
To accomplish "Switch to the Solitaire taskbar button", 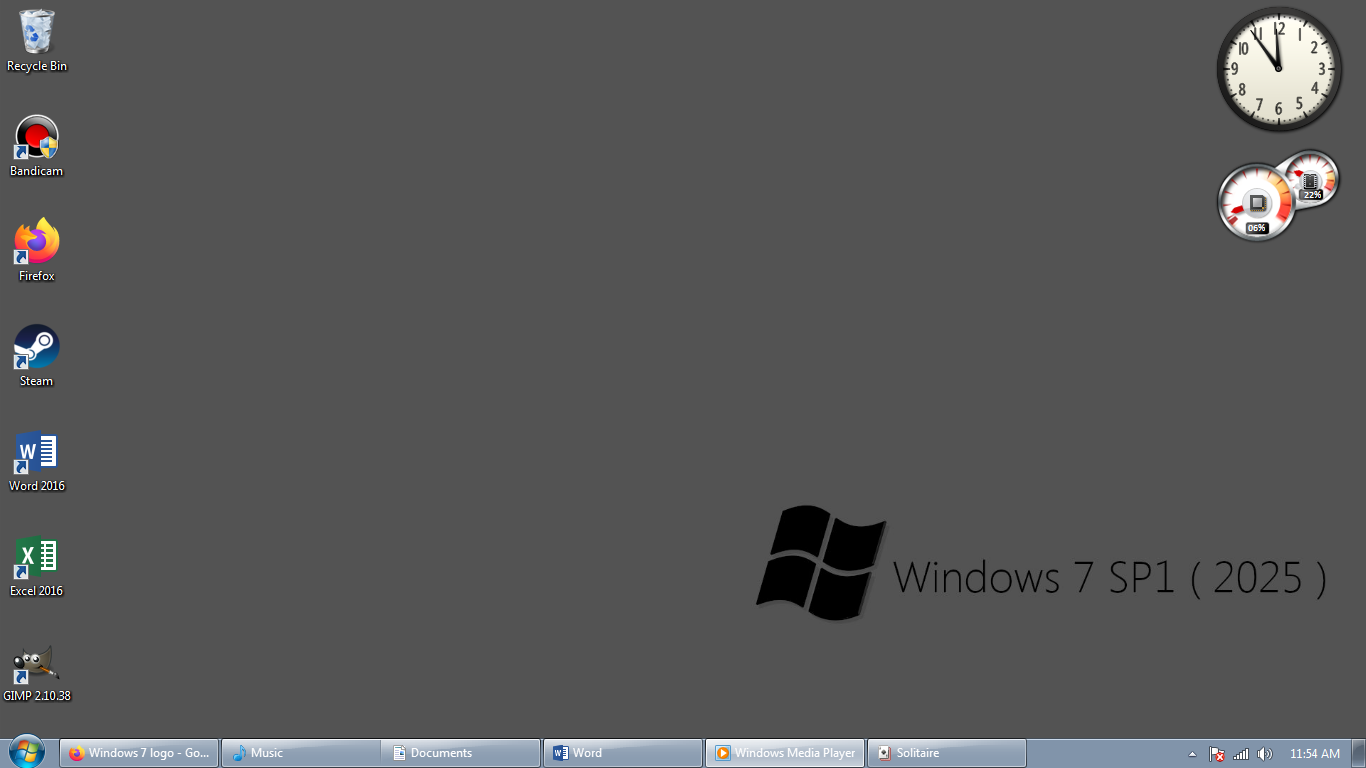I will pos(947,753).
